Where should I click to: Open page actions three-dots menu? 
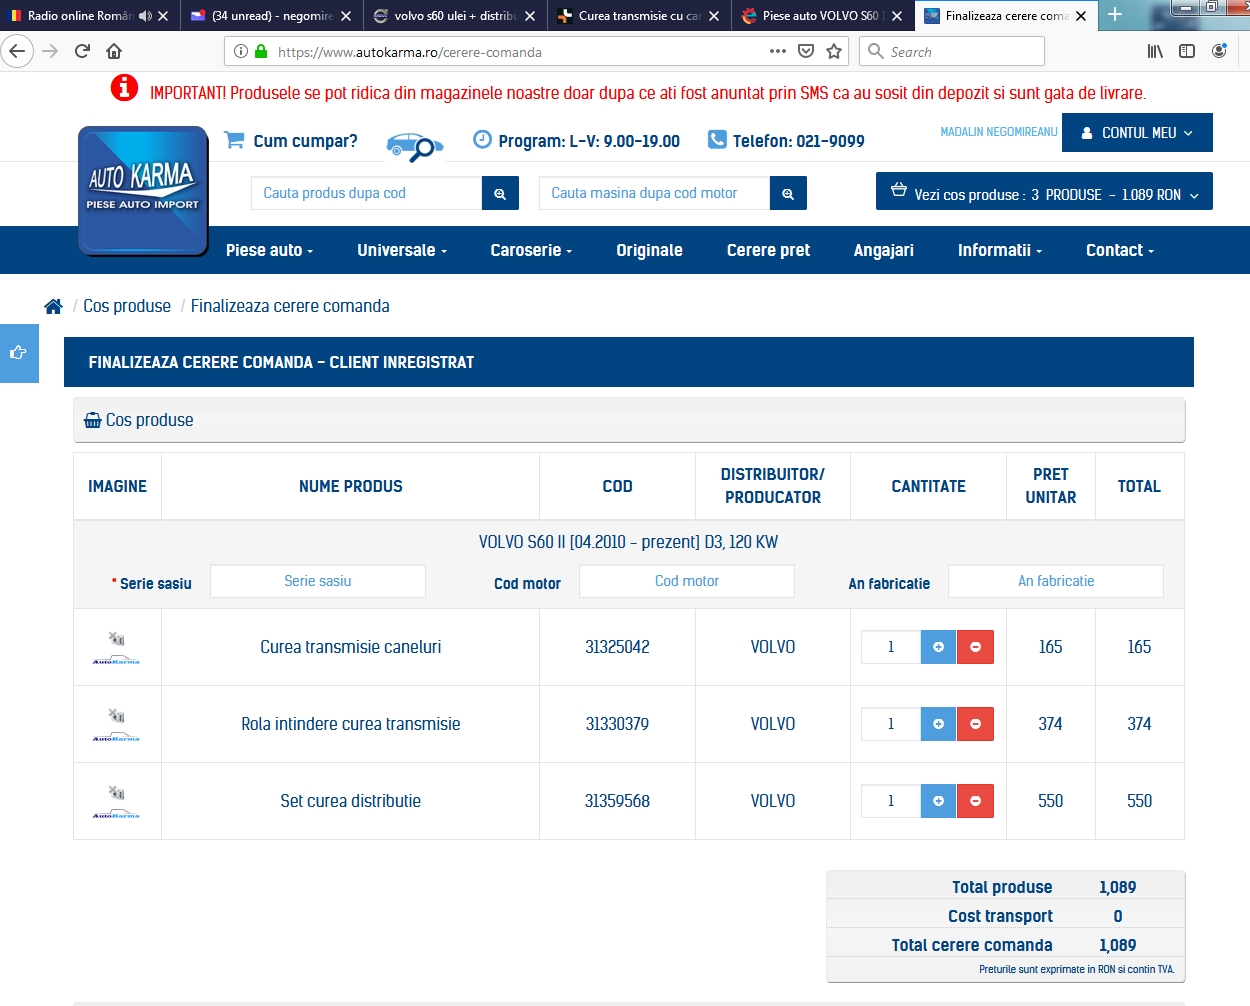[x=778, y=51]
